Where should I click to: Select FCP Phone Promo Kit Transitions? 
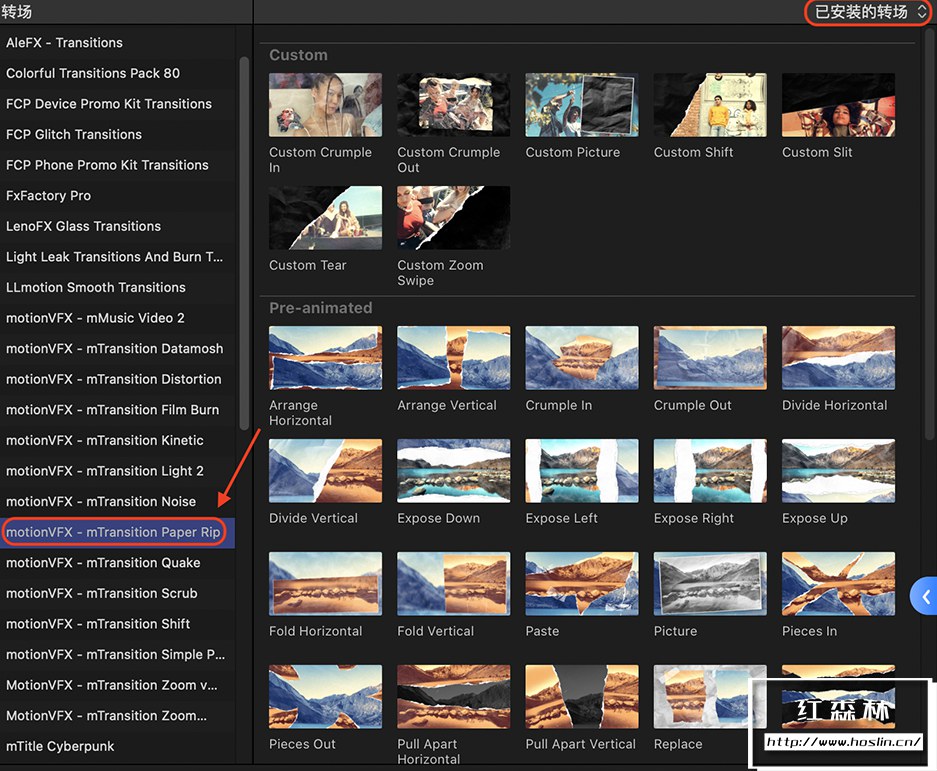[118, 165]
